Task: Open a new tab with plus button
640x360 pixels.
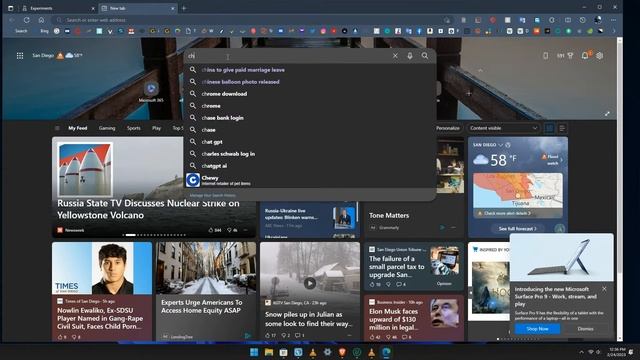Action: tap(184, 8)
